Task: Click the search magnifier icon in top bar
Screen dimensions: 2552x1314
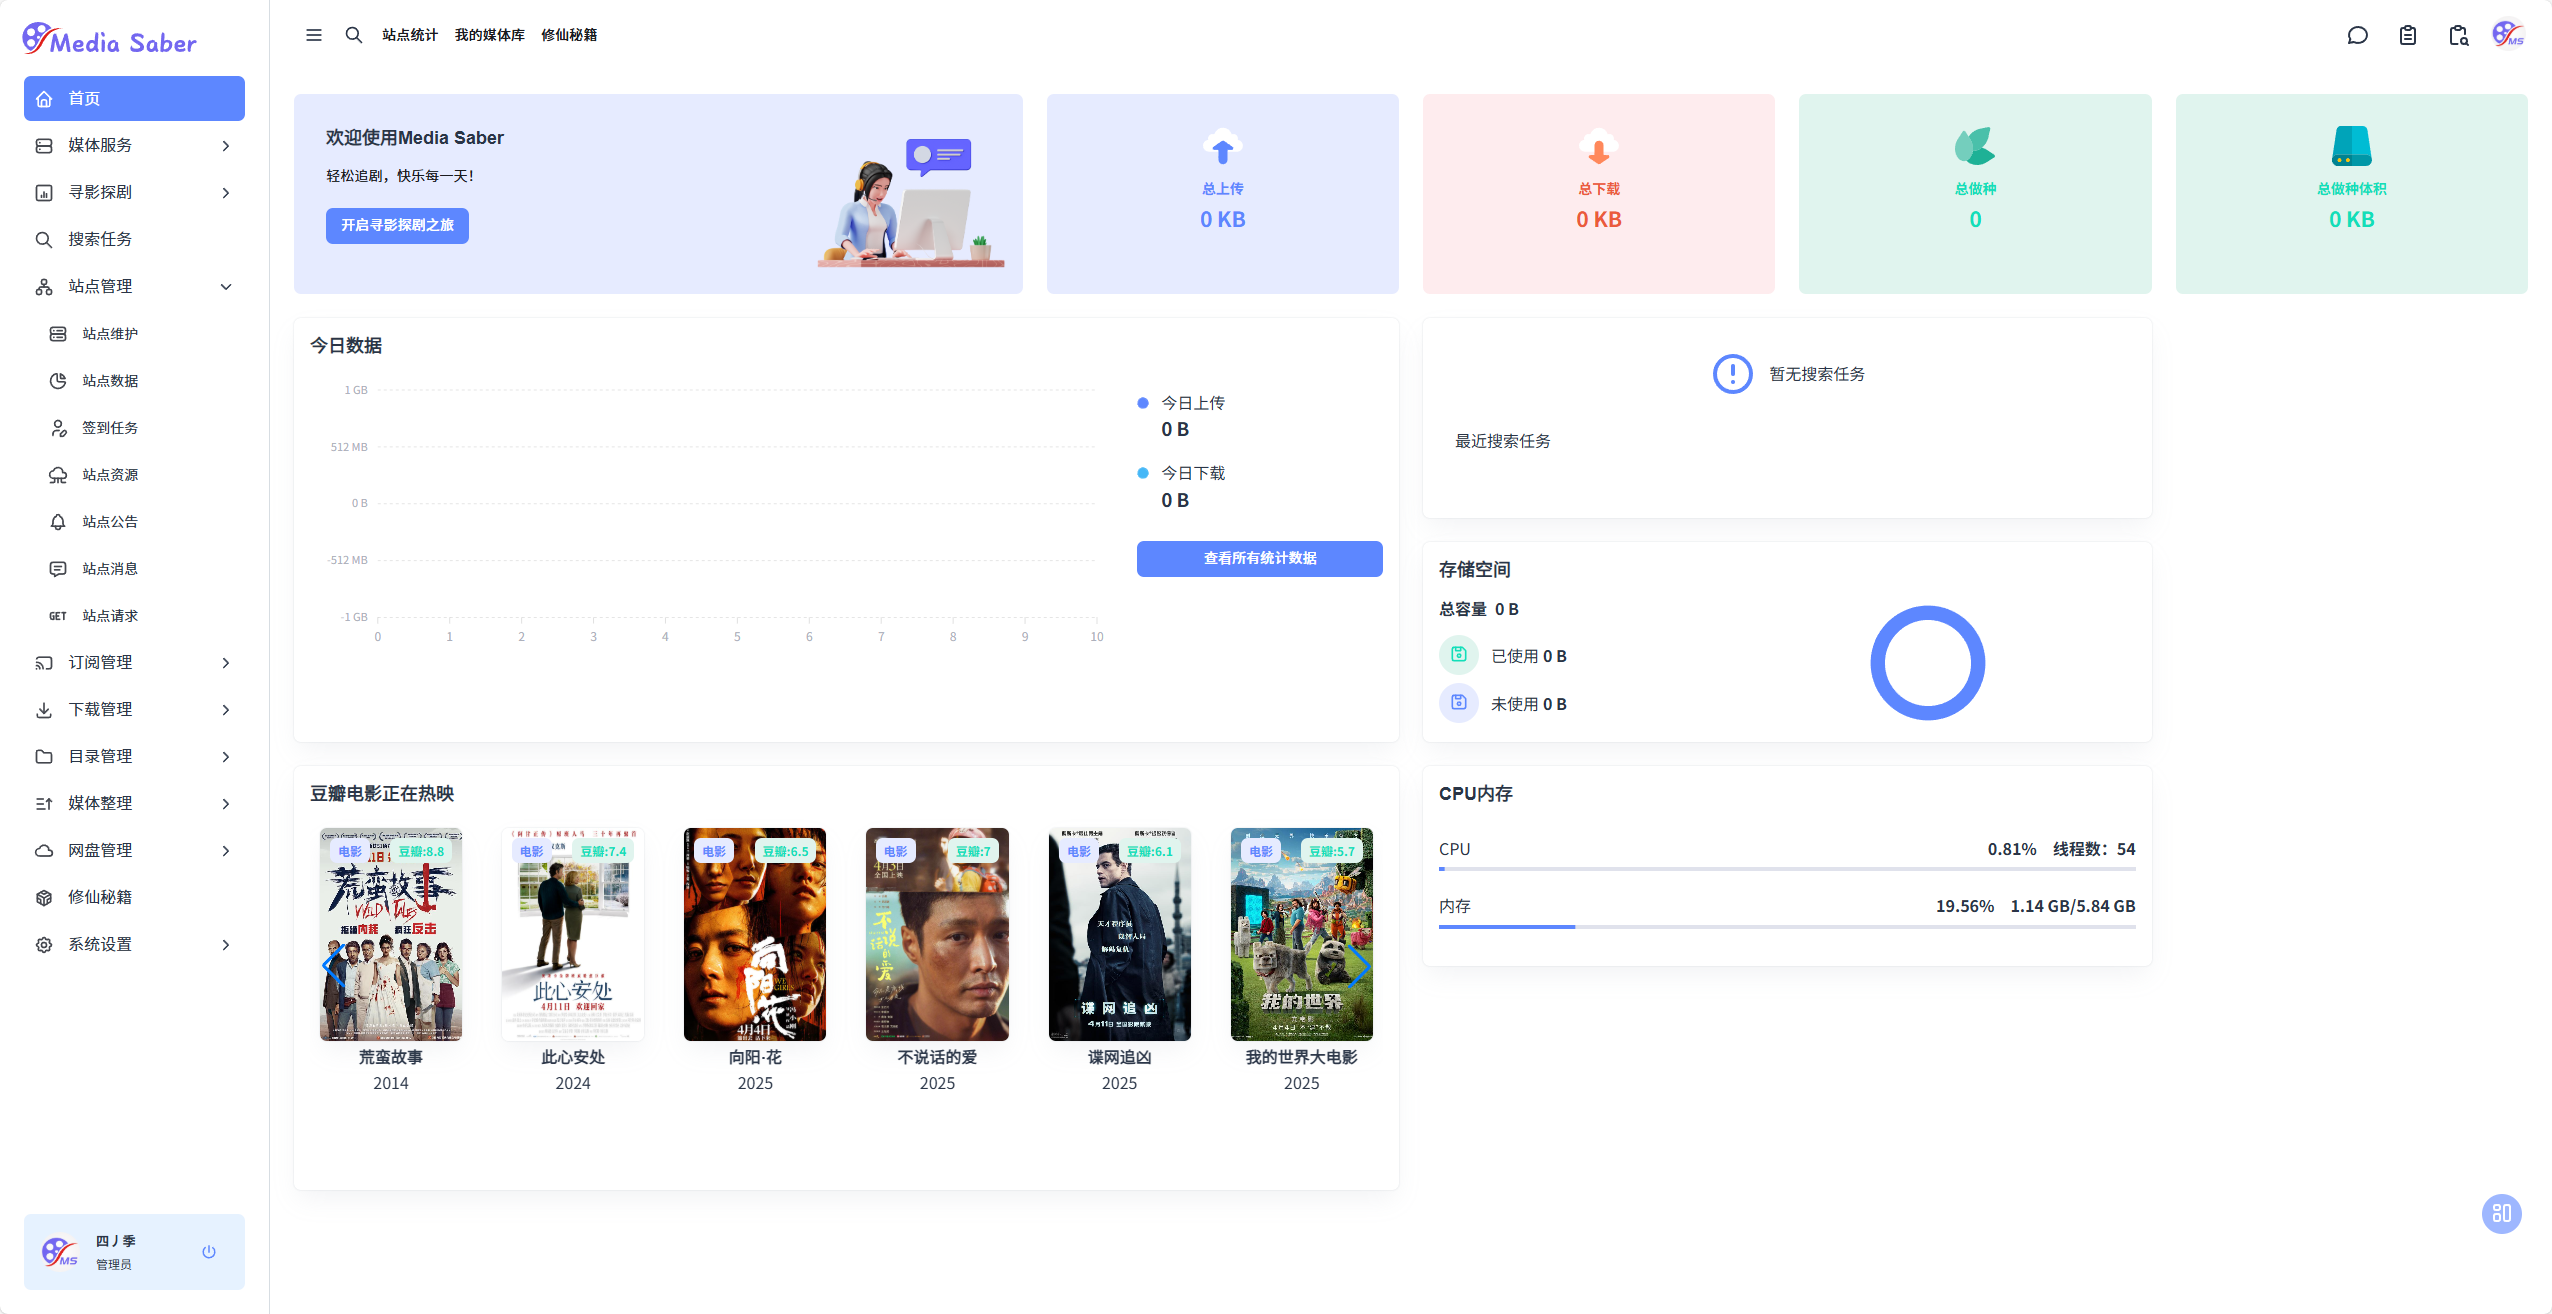Action: click(x=354, y=35)
